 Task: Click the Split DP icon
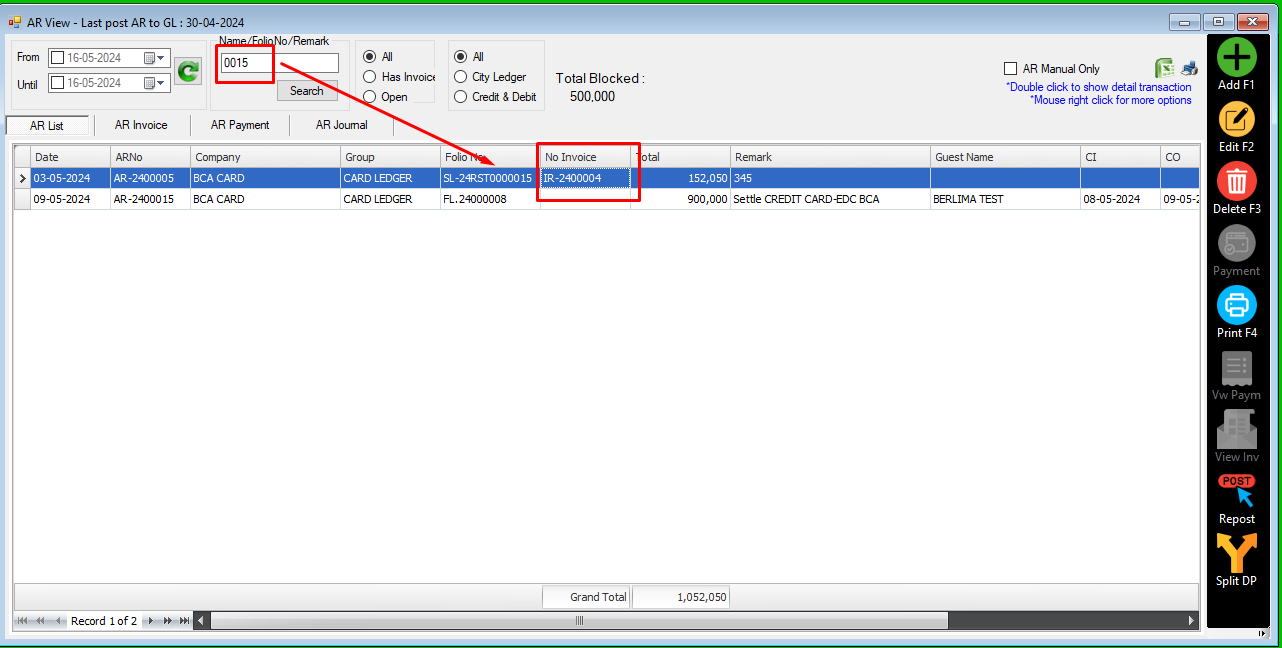tap(1236, 553)
